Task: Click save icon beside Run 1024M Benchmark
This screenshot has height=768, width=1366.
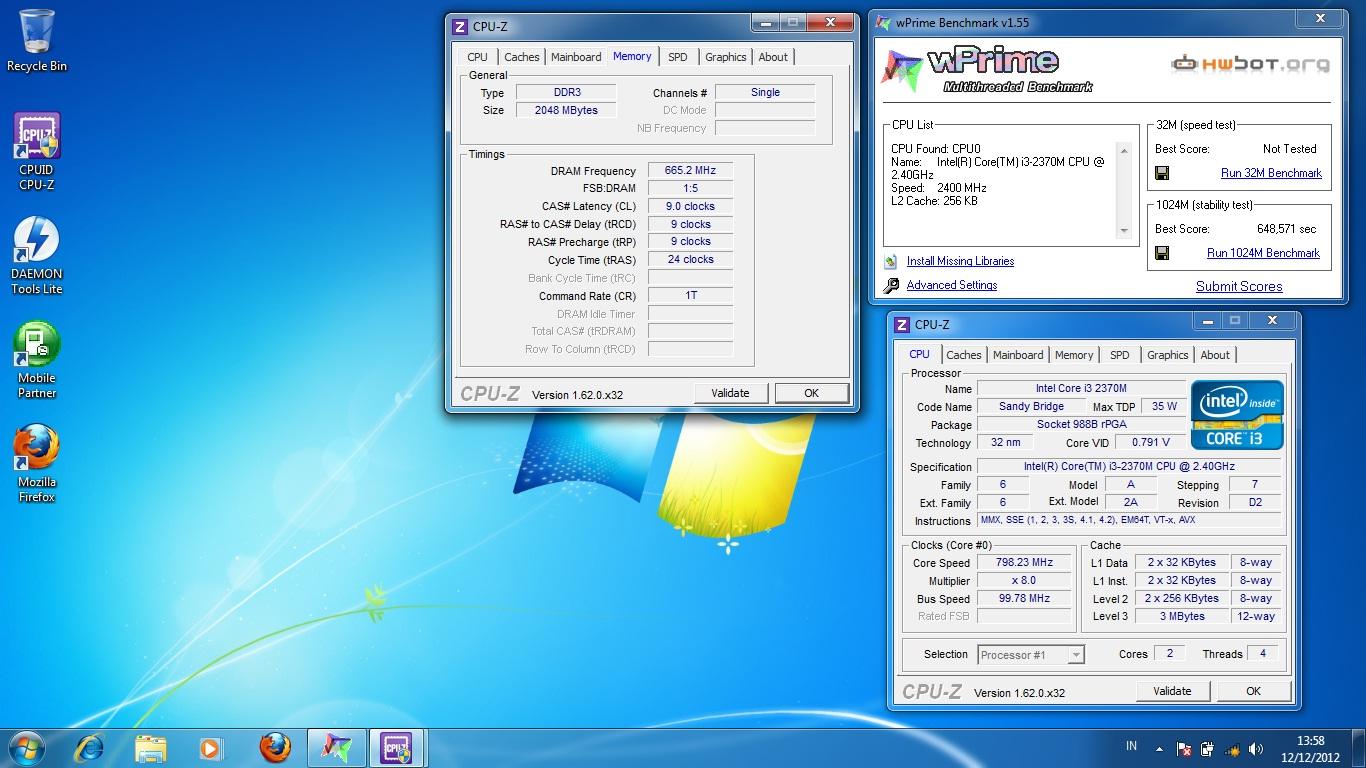Action: [x=1162, y=253]
